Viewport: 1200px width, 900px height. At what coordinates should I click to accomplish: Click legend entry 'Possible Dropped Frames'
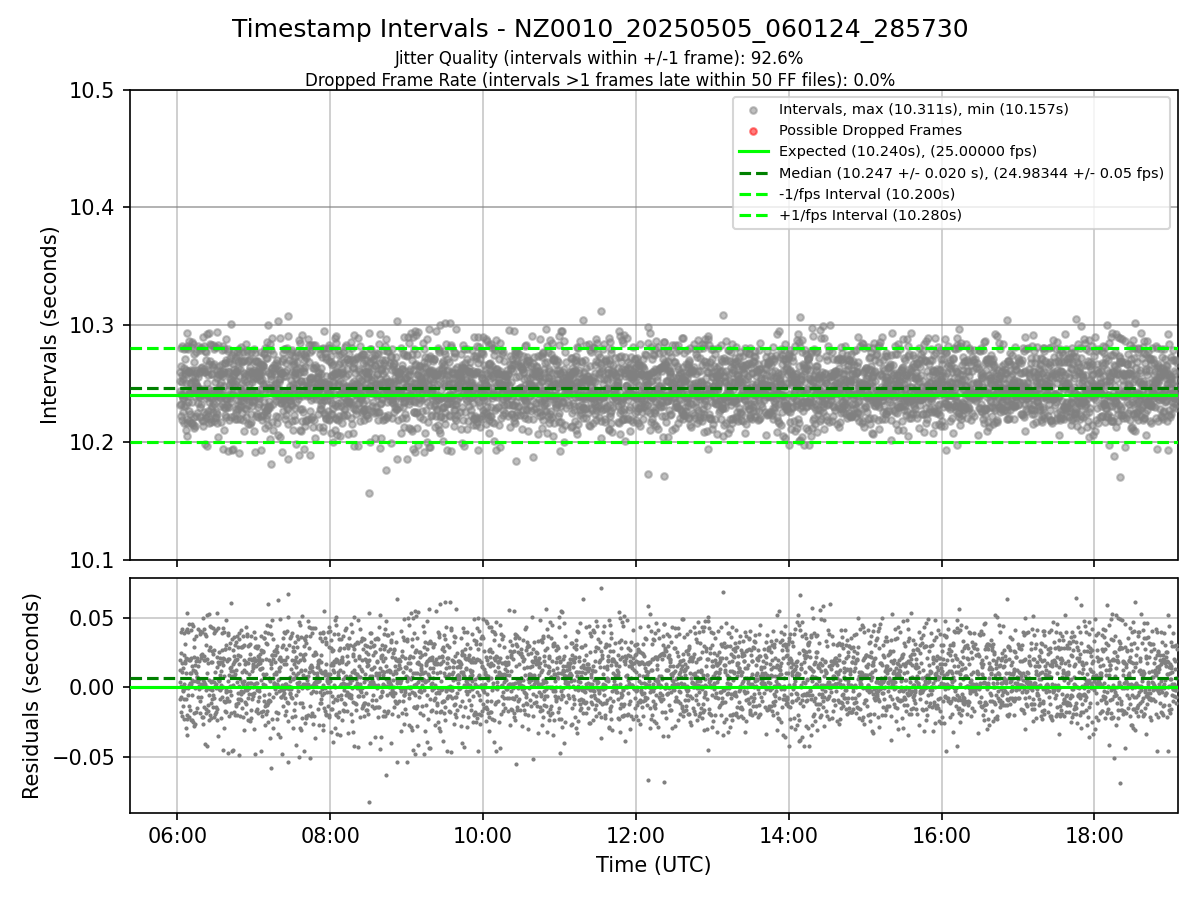[x=870, y=130]
